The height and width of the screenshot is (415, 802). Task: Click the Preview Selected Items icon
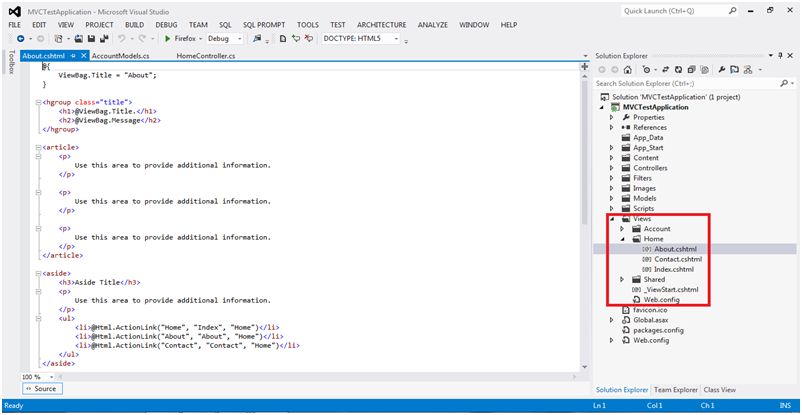[734, 70]
